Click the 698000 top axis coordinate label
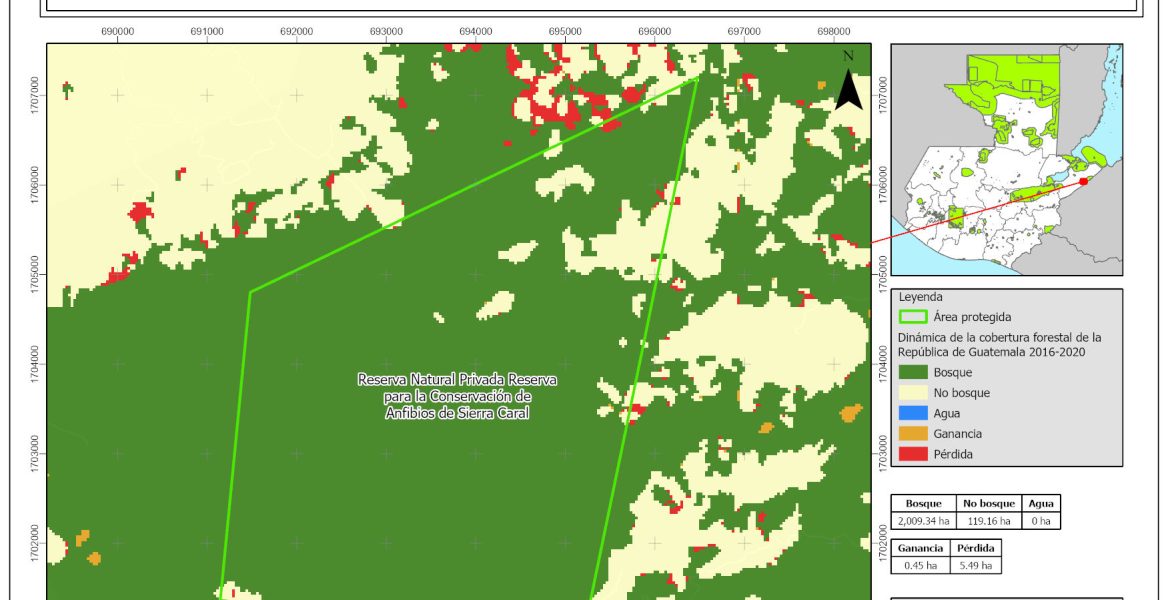The height and width of the screenshot is (600, 1170). coord(833,31)
